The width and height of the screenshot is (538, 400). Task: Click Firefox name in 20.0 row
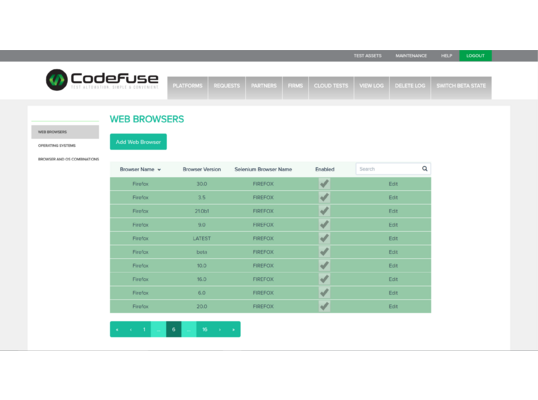pos(140,306)
